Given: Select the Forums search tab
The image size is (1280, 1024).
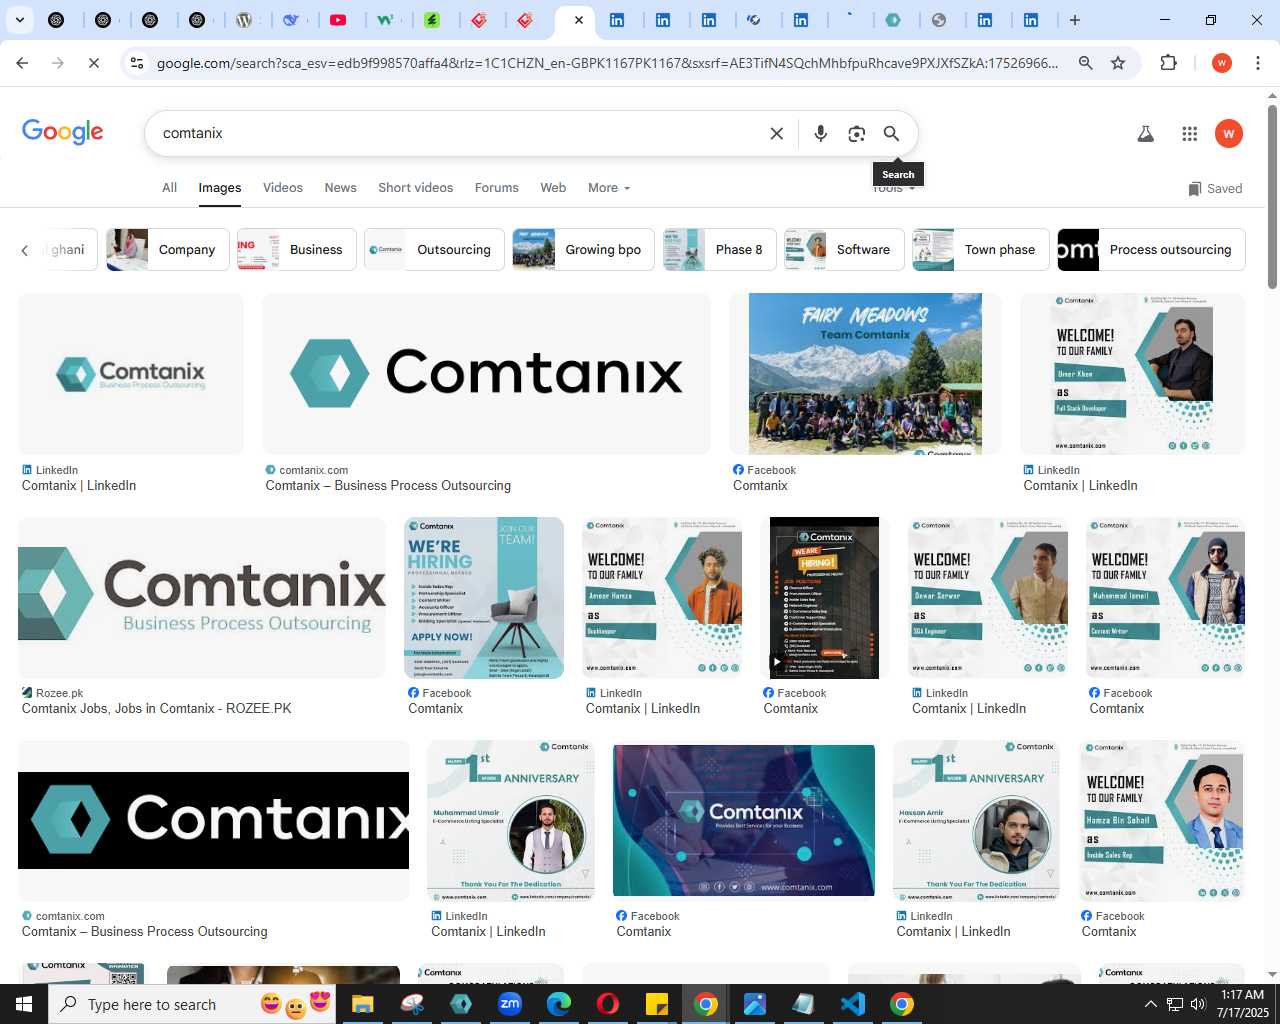Looking at the screenshot, I should click(x=496, y=188).
